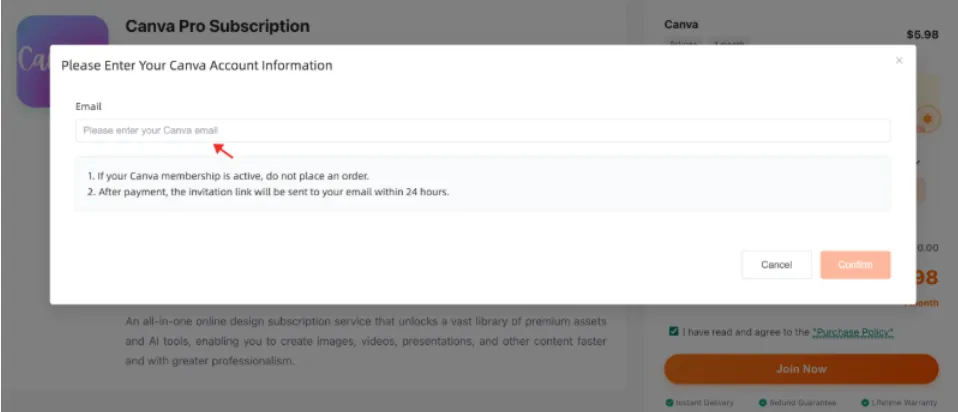Viewport: 958px width, 412px height.
Task: Click the Email field label
Action: [x=89, y=106]
